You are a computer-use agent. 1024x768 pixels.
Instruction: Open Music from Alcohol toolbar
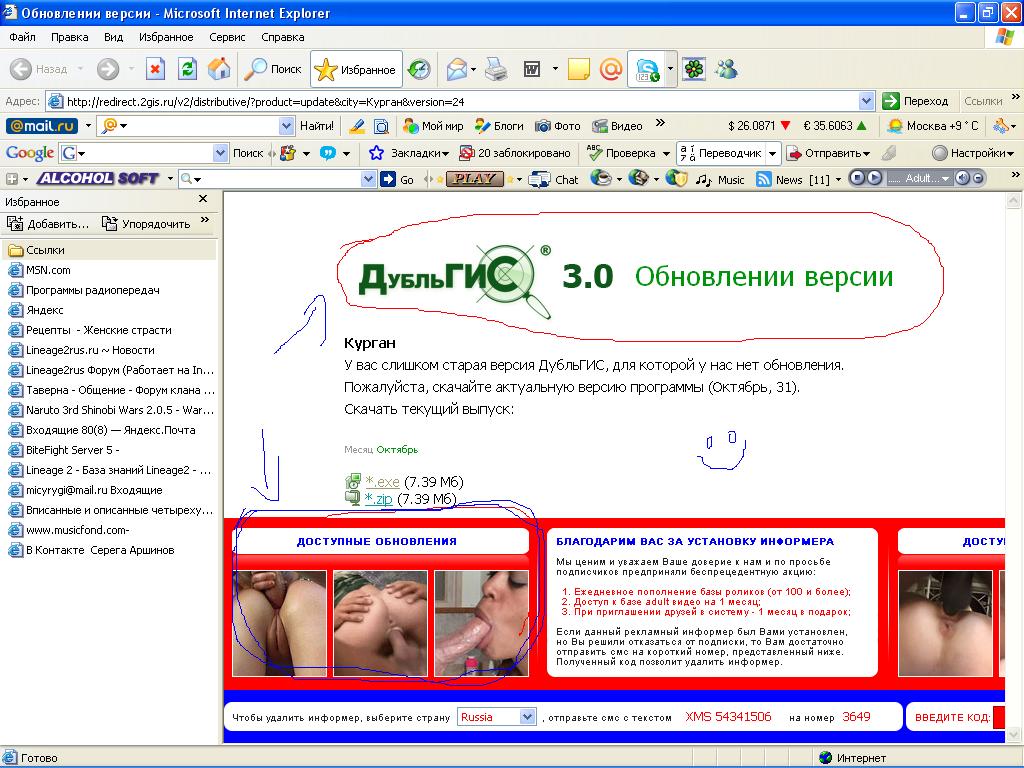tap(720, 179)
